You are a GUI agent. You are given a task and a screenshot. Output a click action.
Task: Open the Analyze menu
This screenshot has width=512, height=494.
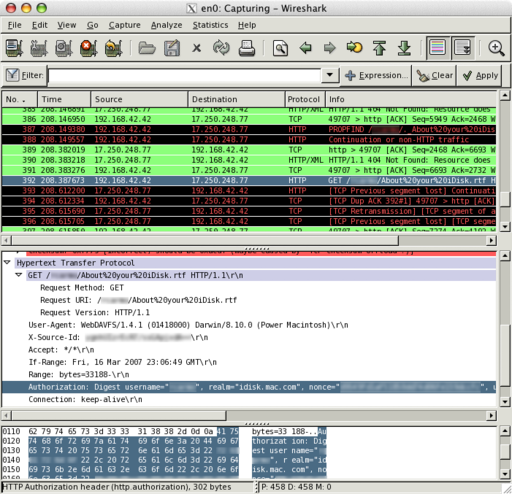pos(166,25)
